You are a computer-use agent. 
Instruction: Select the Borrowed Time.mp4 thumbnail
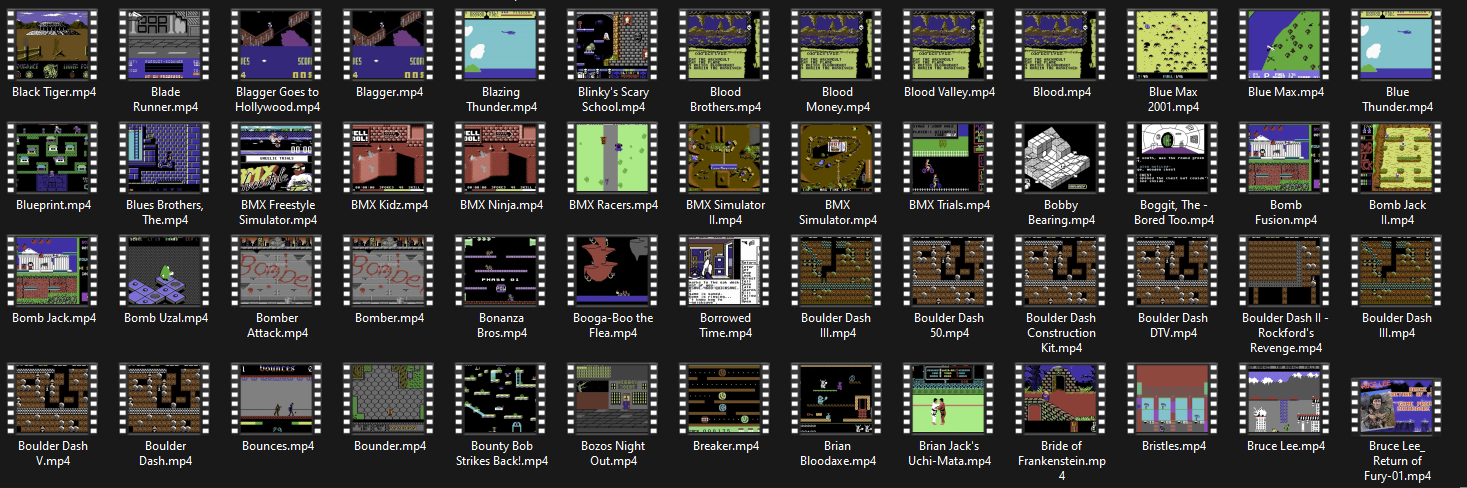[x=726, y=270]
